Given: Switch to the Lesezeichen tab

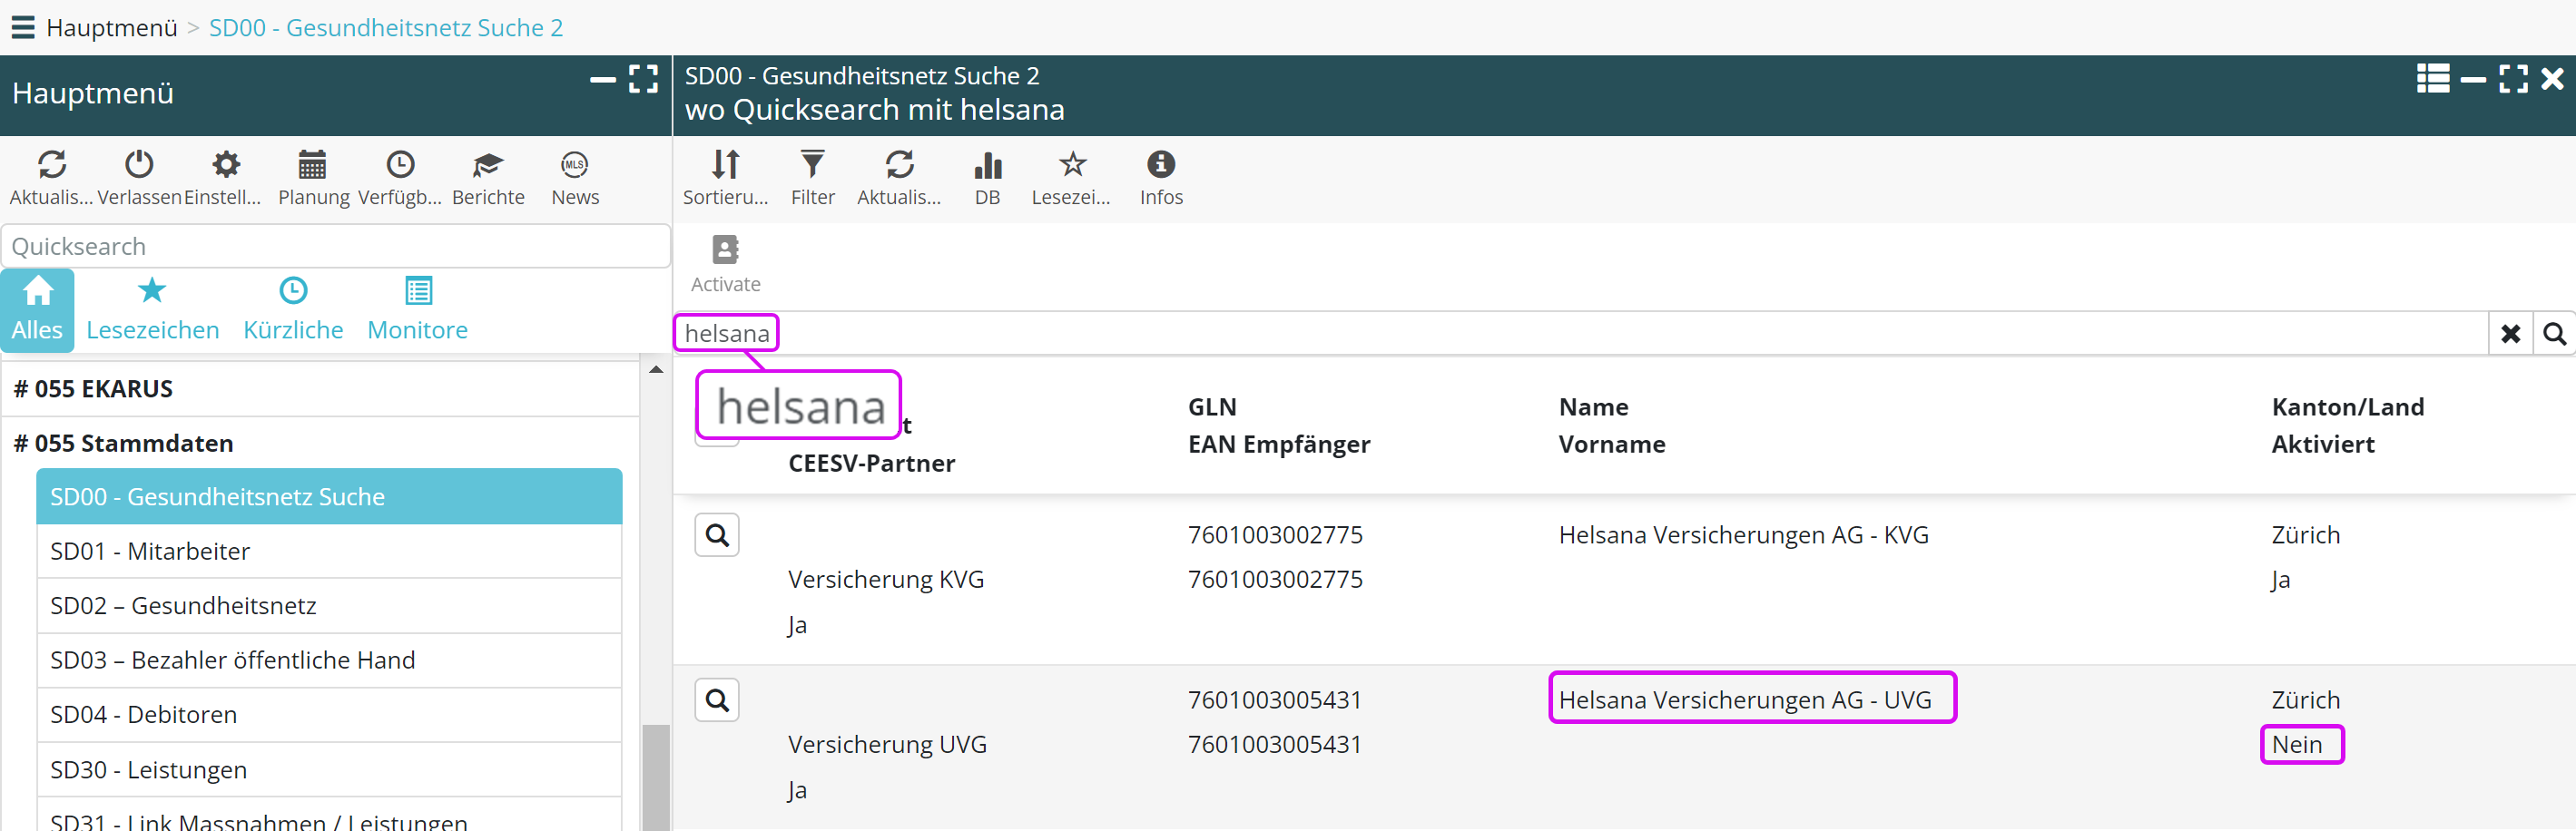Looking at the screenshot, I should [152, 310].
